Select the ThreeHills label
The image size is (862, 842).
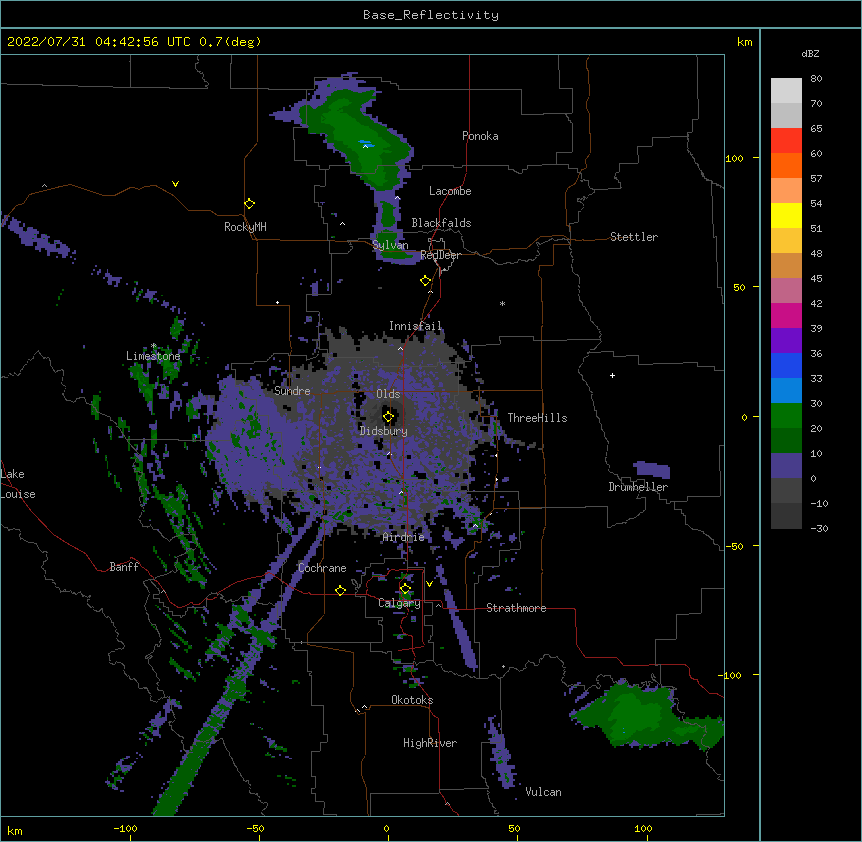tap(537, 418)
